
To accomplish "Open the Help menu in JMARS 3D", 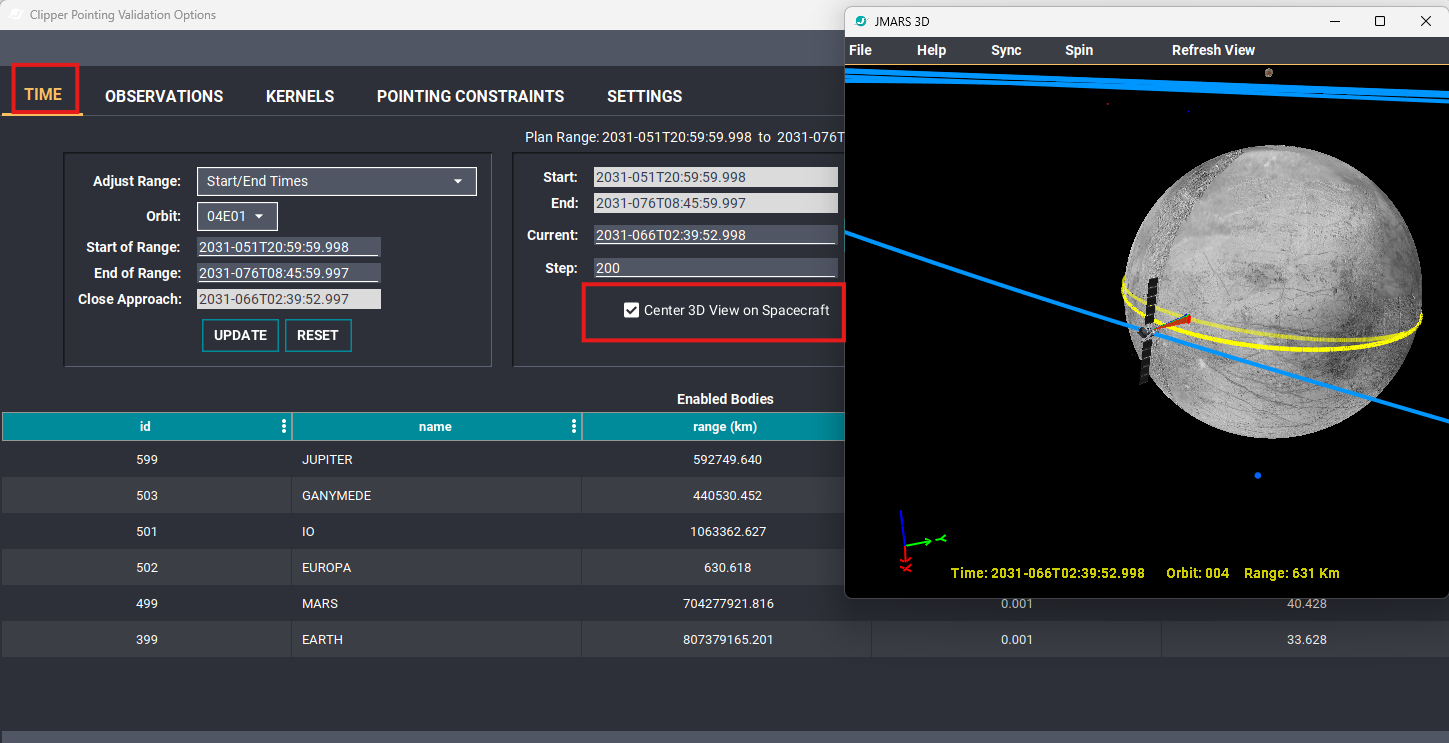I will click(x=931, y=50).
